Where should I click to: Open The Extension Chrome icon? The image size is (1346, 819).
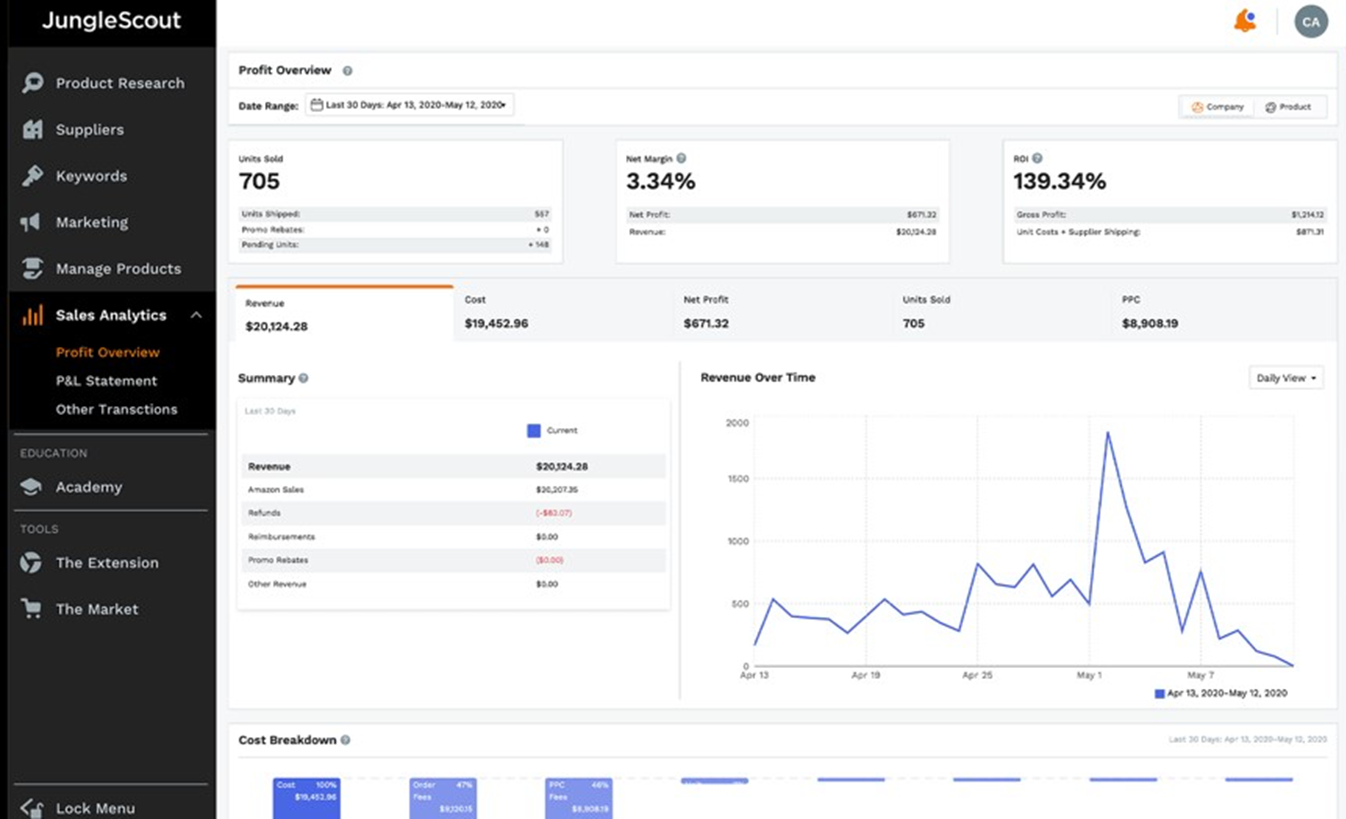click(32, 562)
